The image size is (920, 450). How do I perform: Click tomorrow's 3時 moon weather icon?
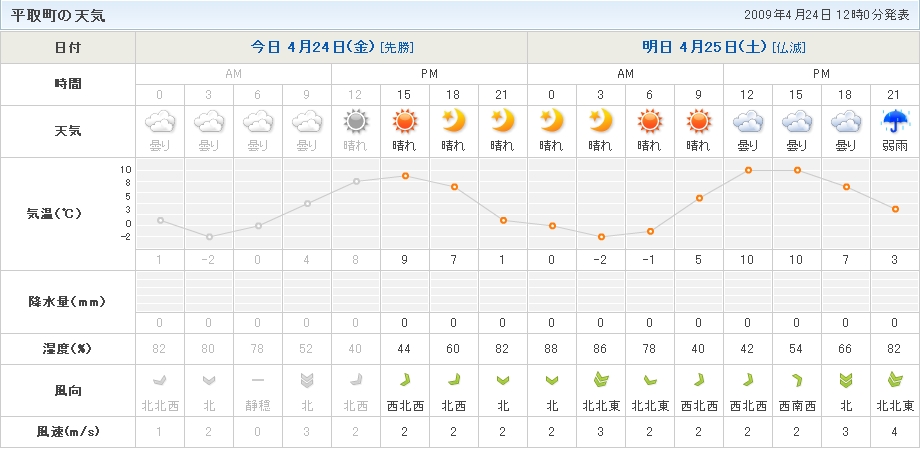click(x=601, y=121)
